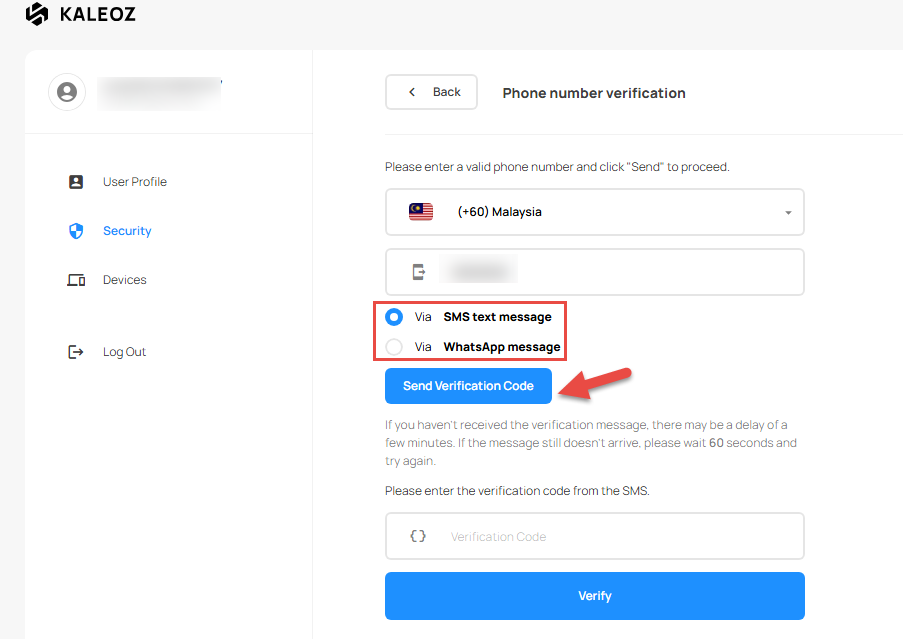Image resolution: width=903 pixels, height=639 pixels.
Task: Select the SMS text message radio option
Action: coord(394,317)
